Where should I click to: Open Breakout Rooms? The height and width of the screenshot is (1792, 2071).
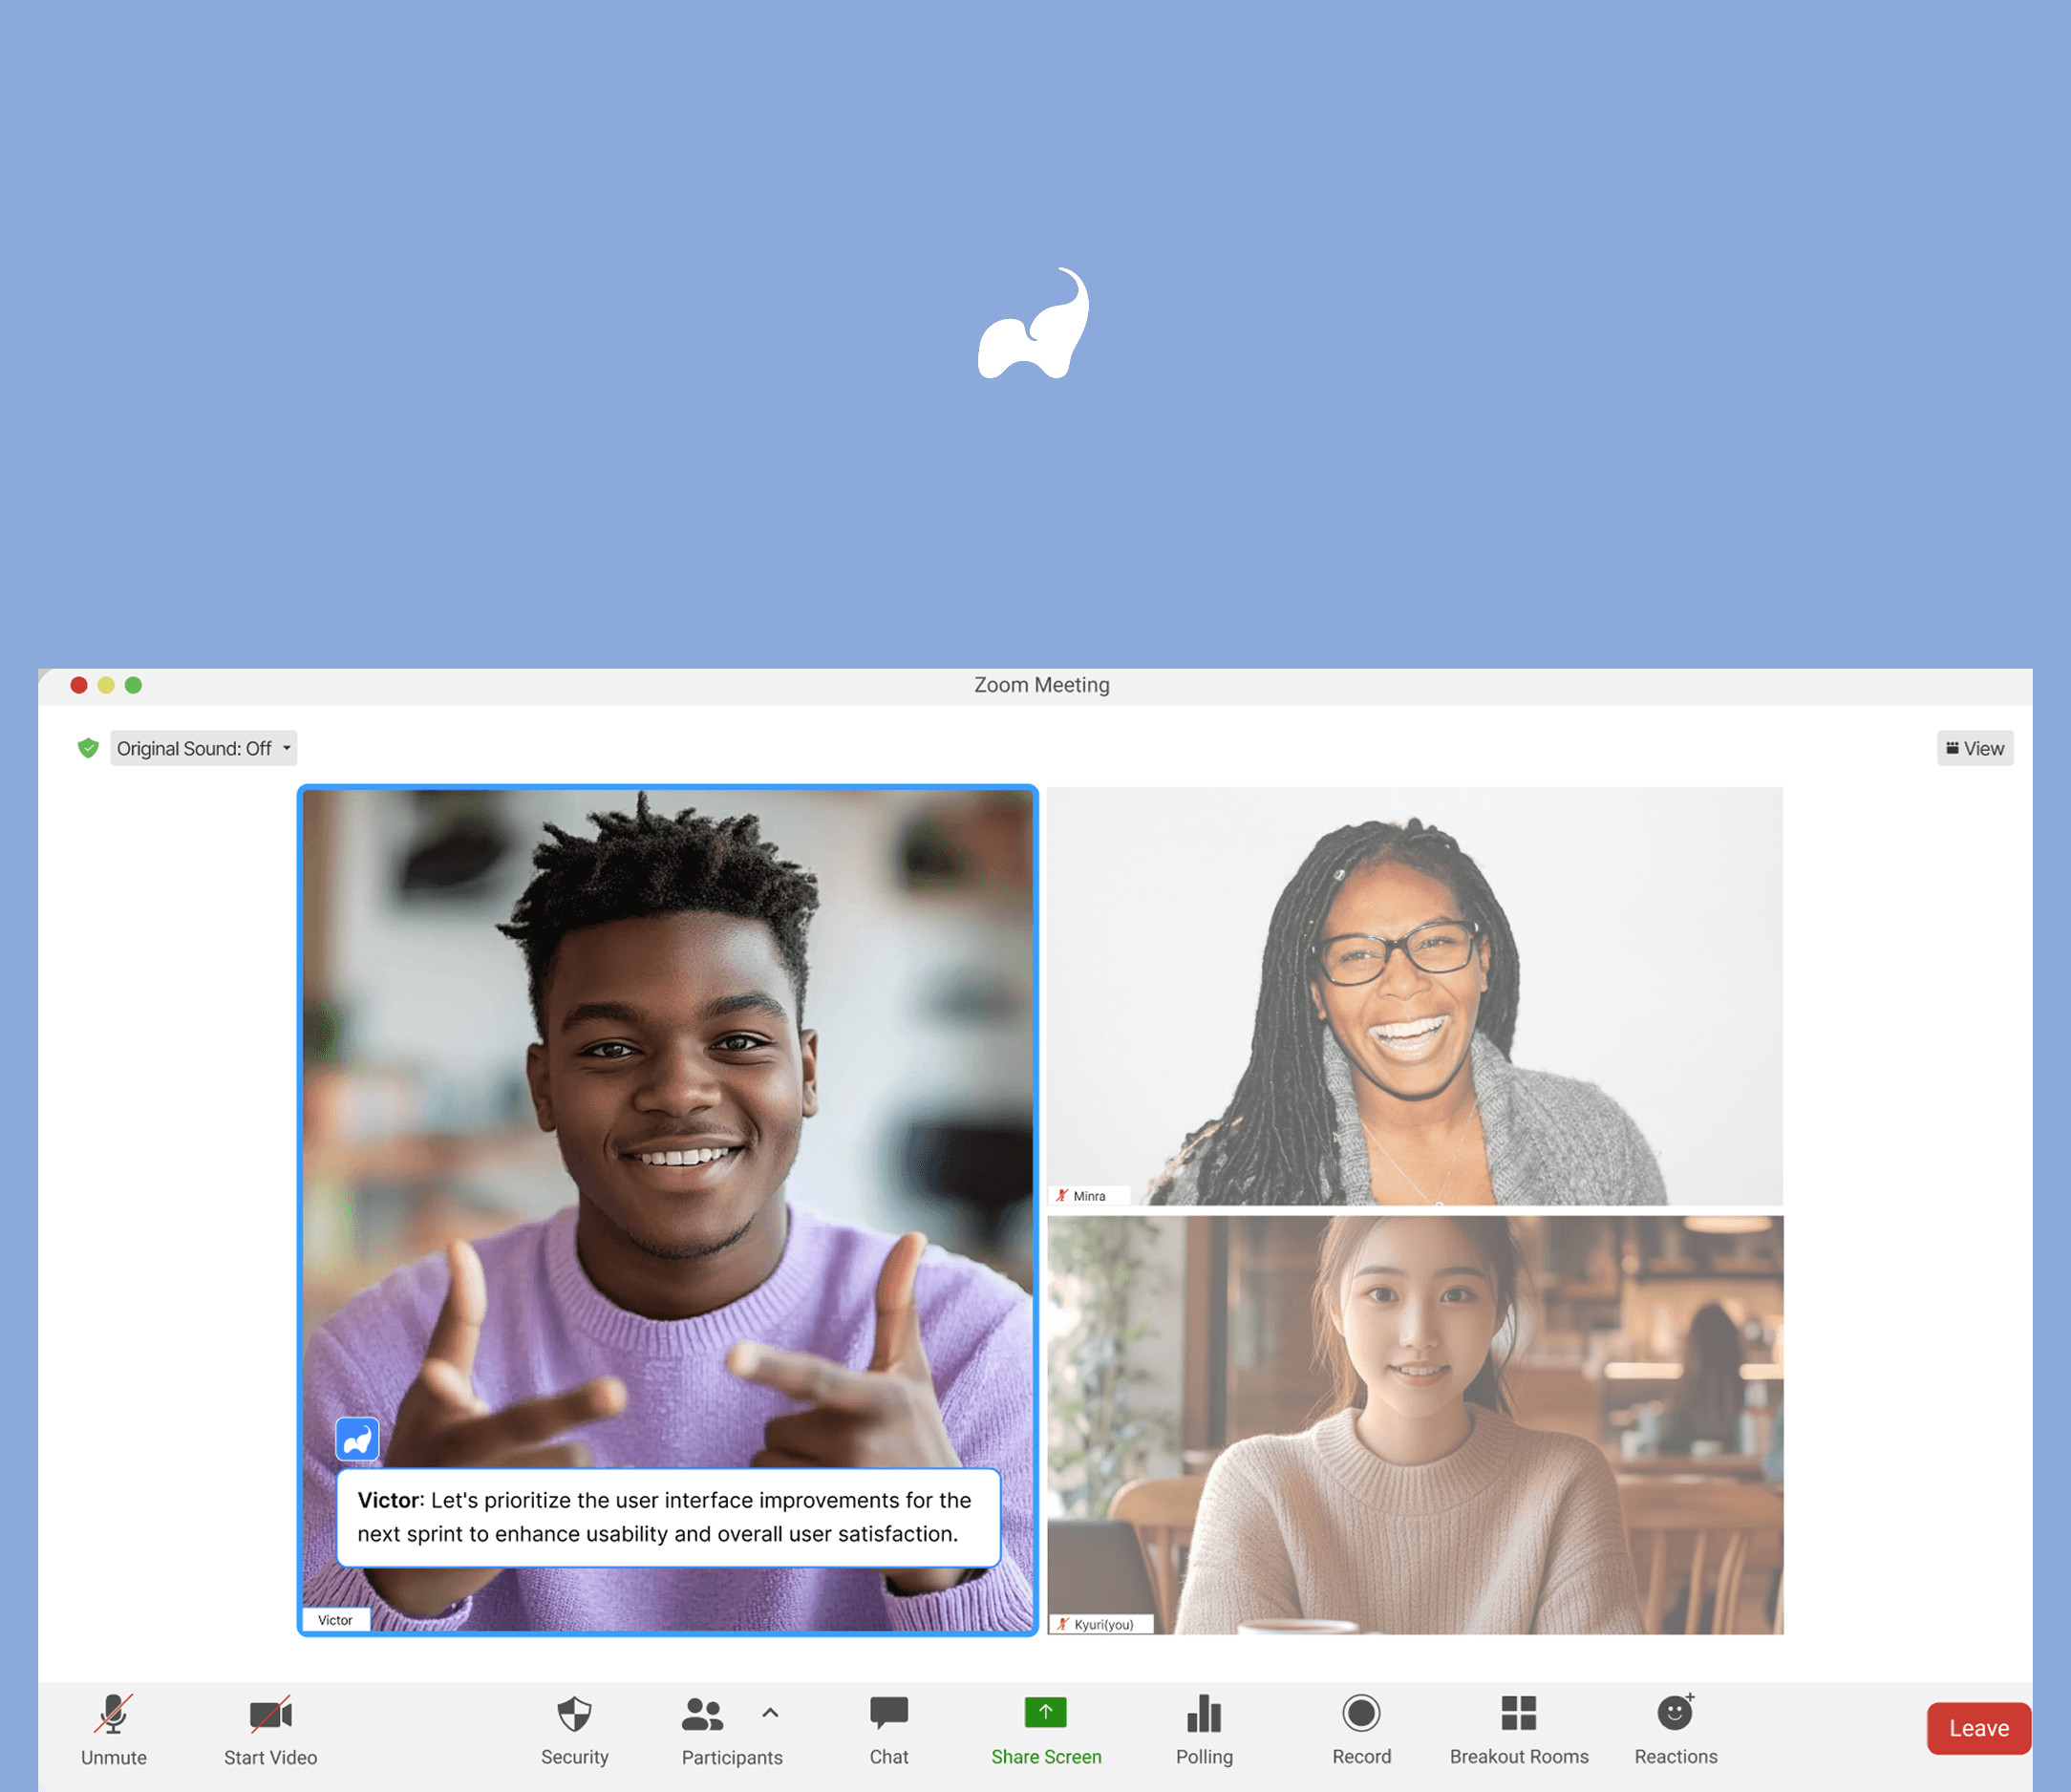pyautogui.click(x=1518, y=1727)
